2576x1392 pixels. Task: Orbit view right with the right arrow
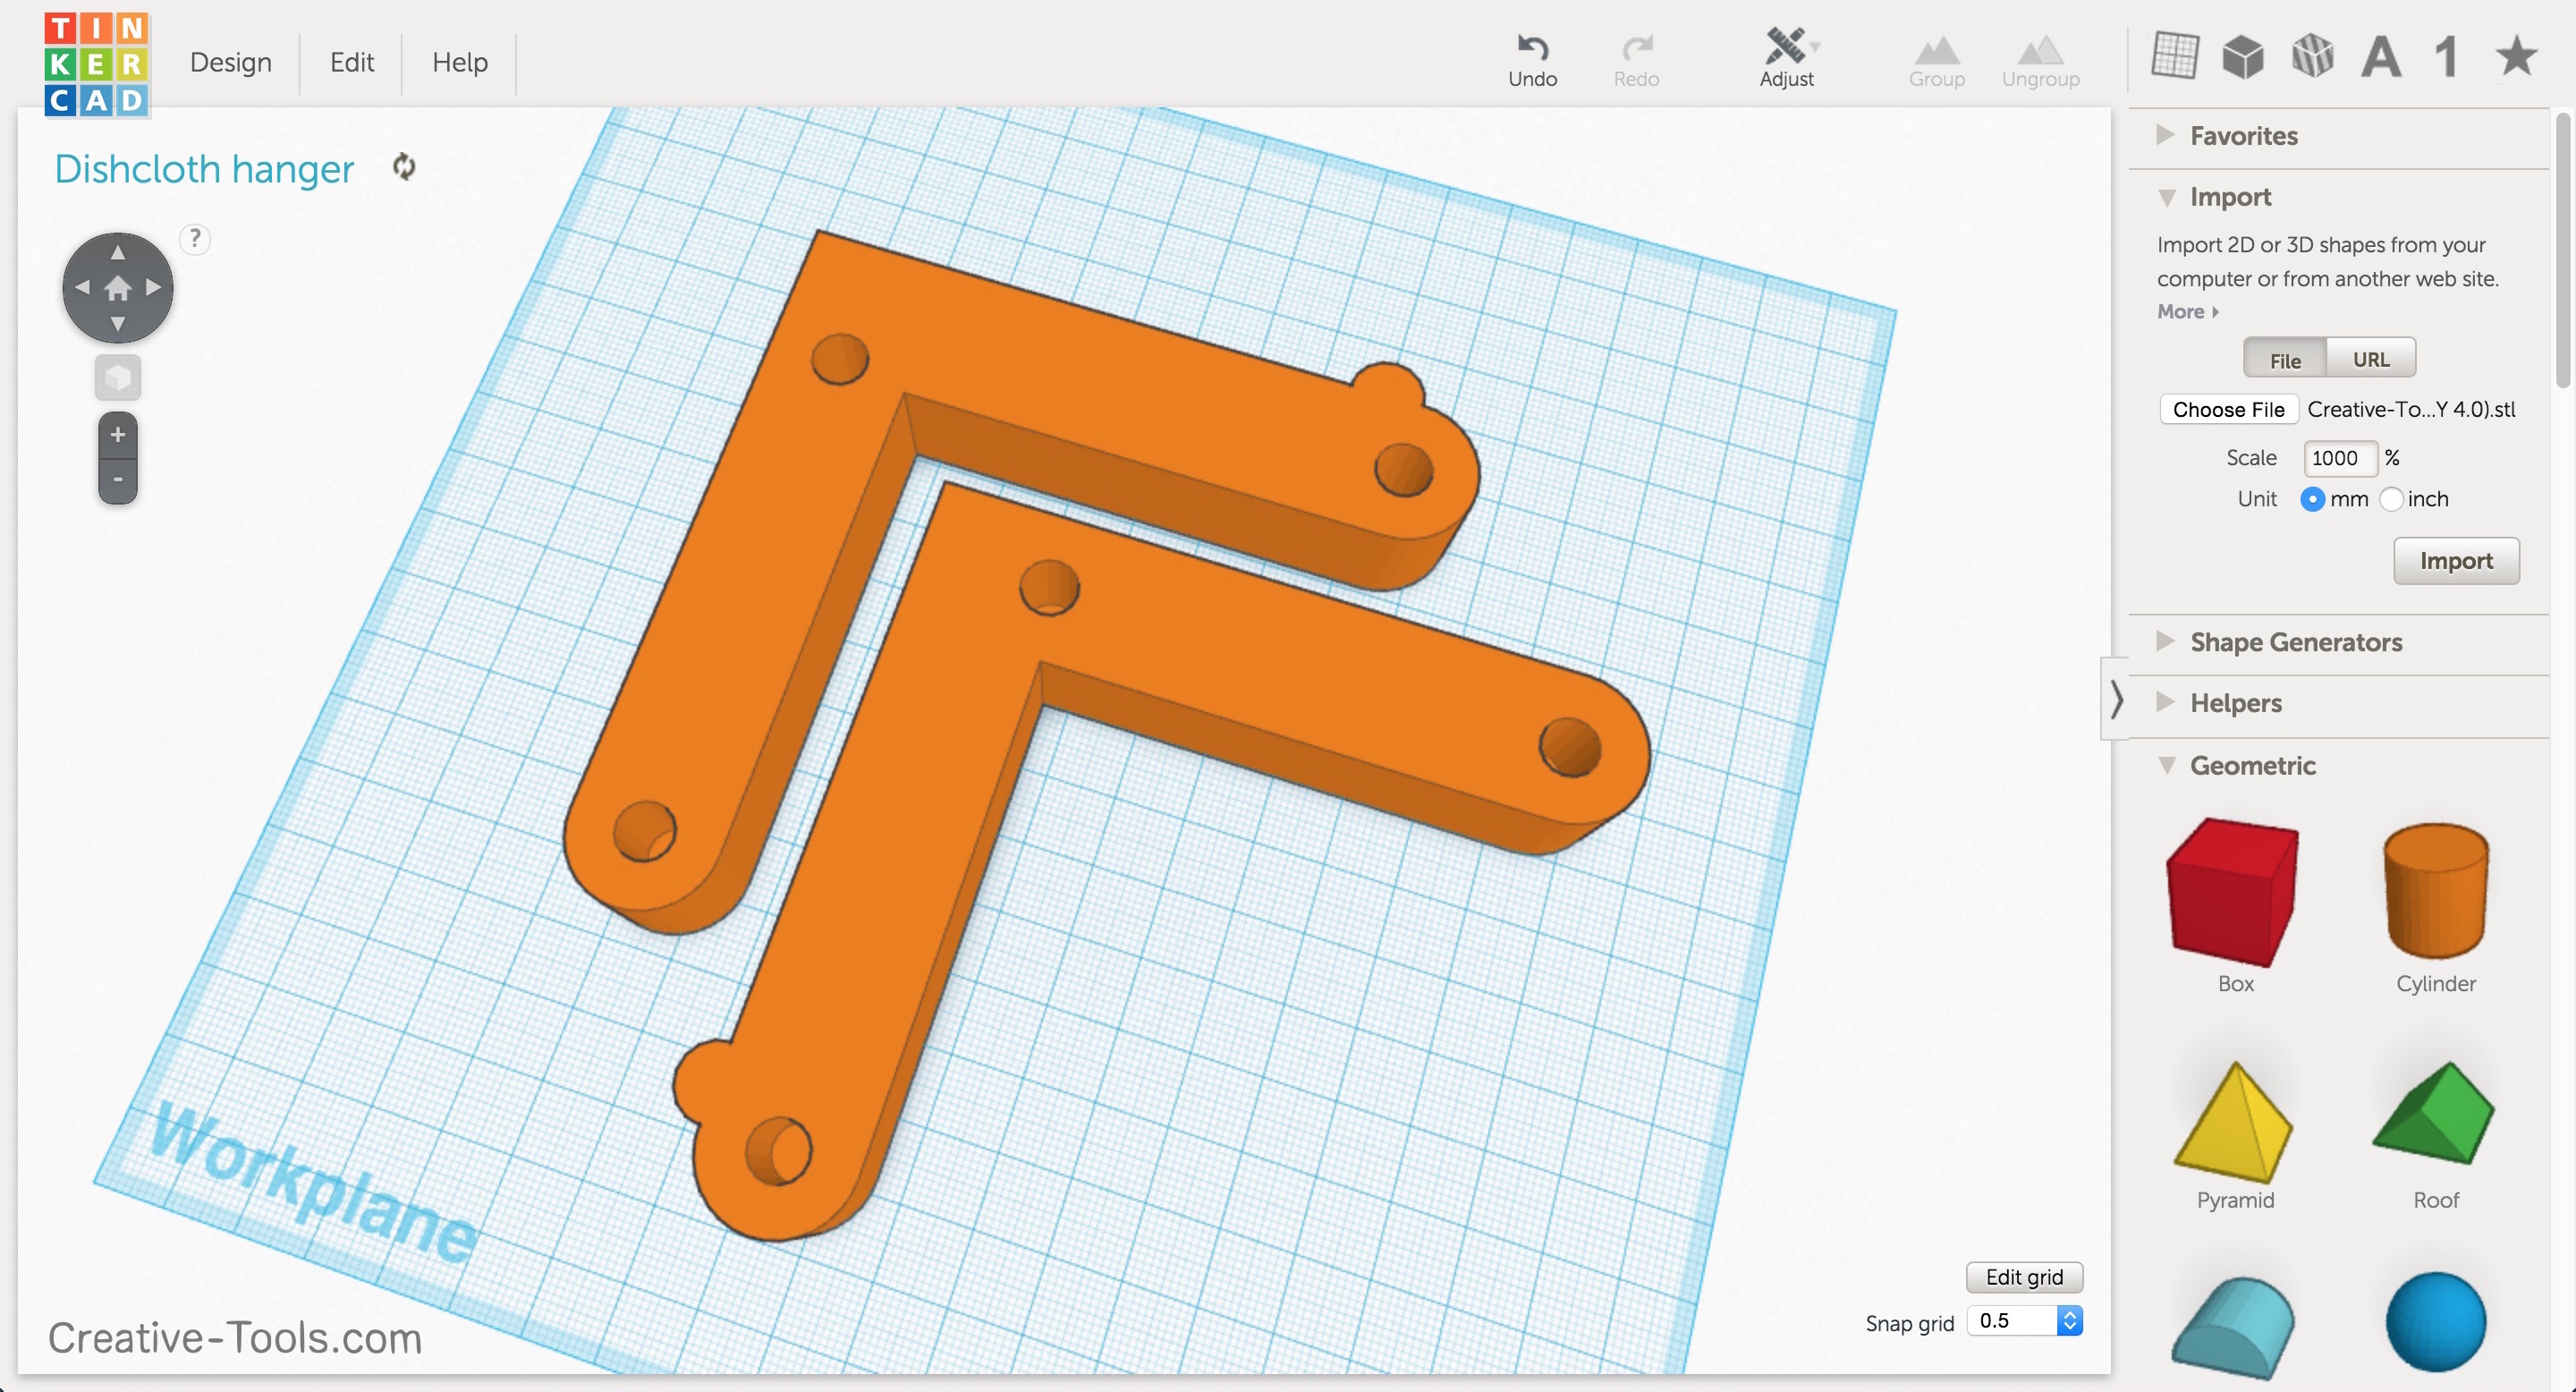154,288
